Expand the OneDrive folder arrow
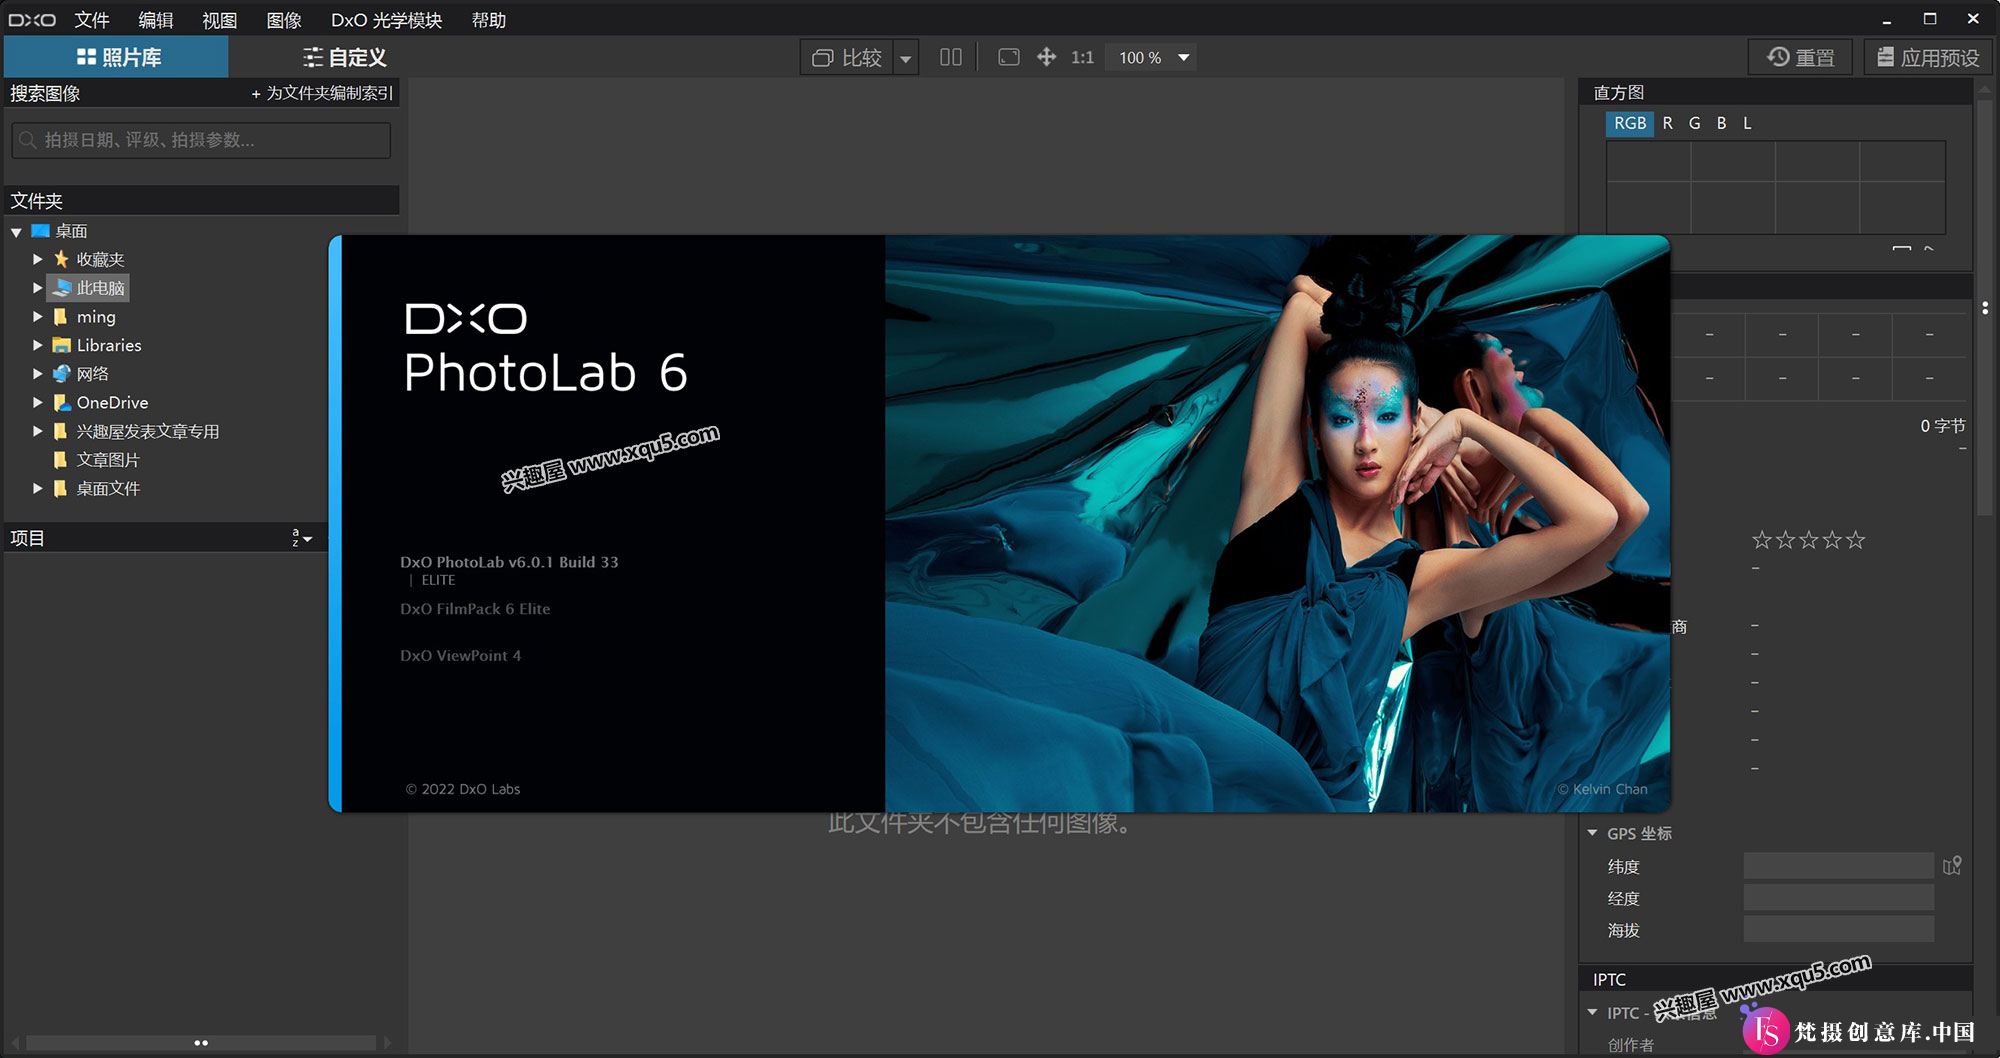Screen dimensions: 2000x1058 point(37,402)
